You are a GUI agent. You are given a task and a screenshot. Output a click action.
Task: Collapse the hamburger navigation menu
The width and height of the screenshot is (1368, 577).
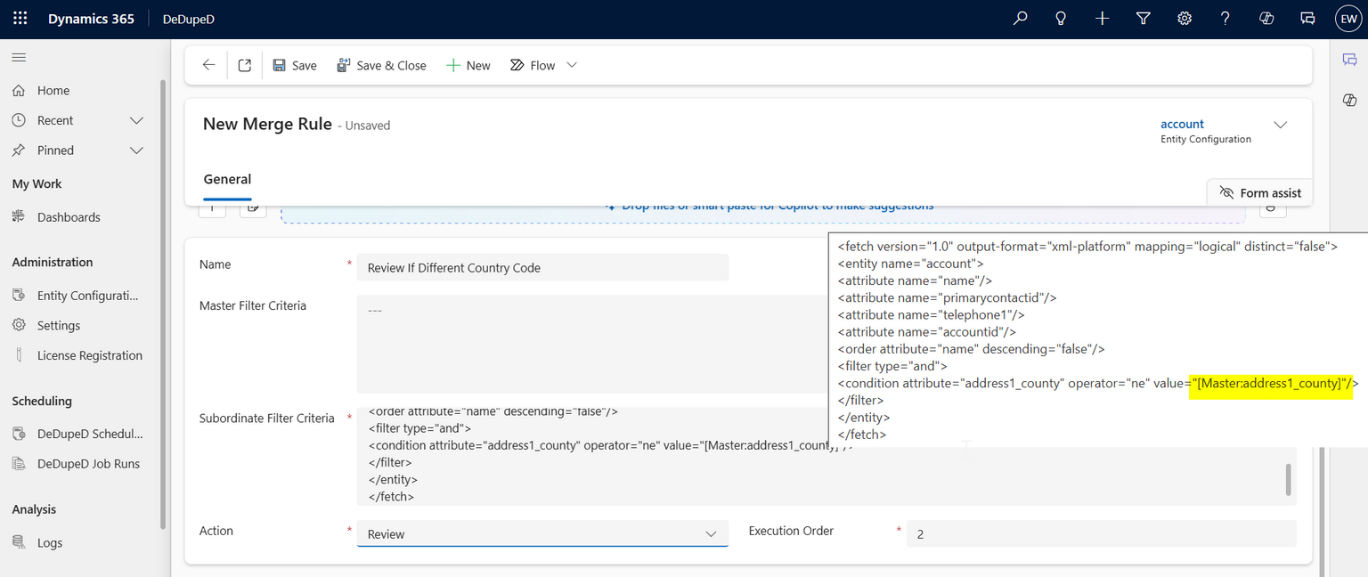point(19,58)
